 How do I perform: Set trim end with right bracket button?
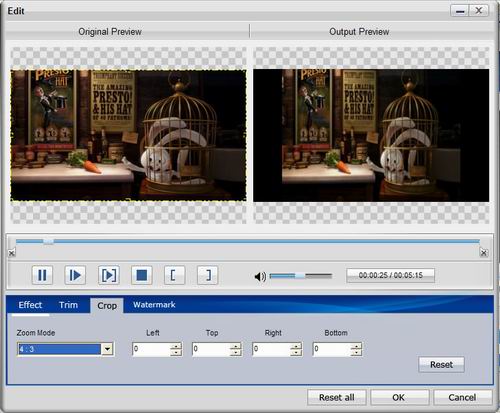[x=208, y=275]
